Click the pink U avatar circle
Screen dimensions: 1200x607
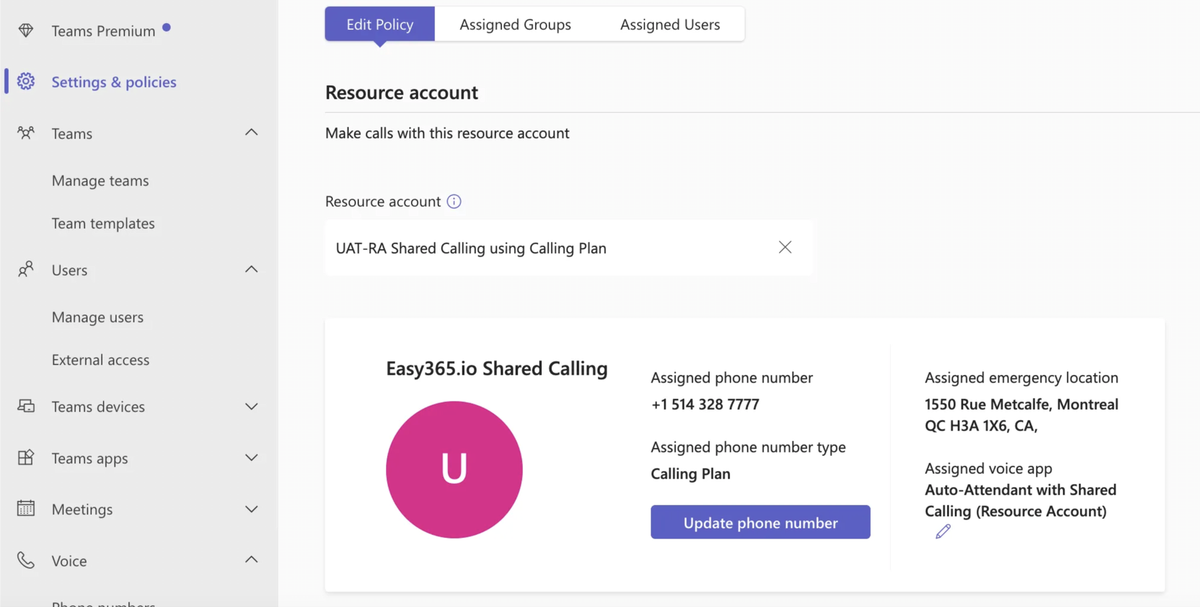pyautogui.click(x=454, y=469)
